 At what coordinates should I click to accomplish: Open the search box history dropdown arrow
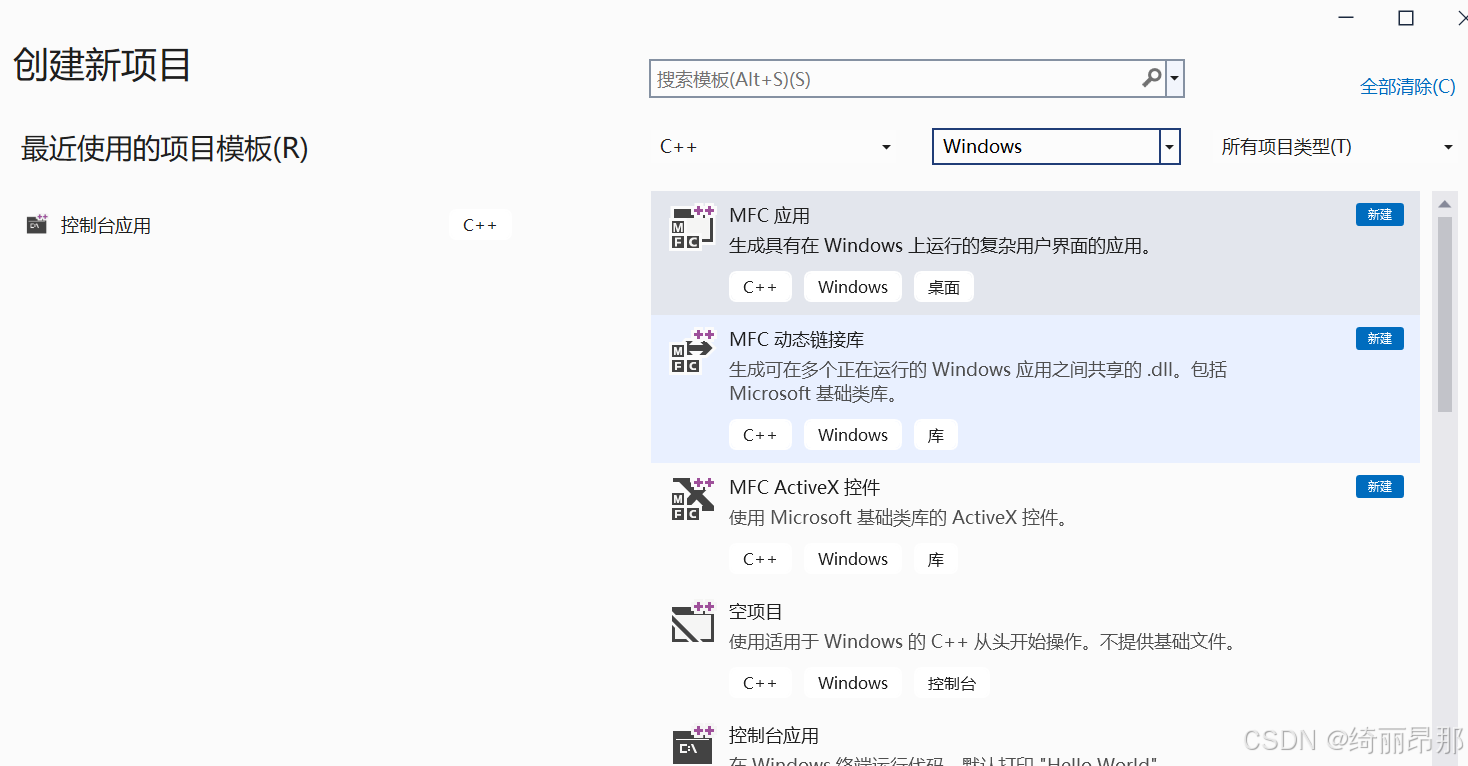[1175, 78]
